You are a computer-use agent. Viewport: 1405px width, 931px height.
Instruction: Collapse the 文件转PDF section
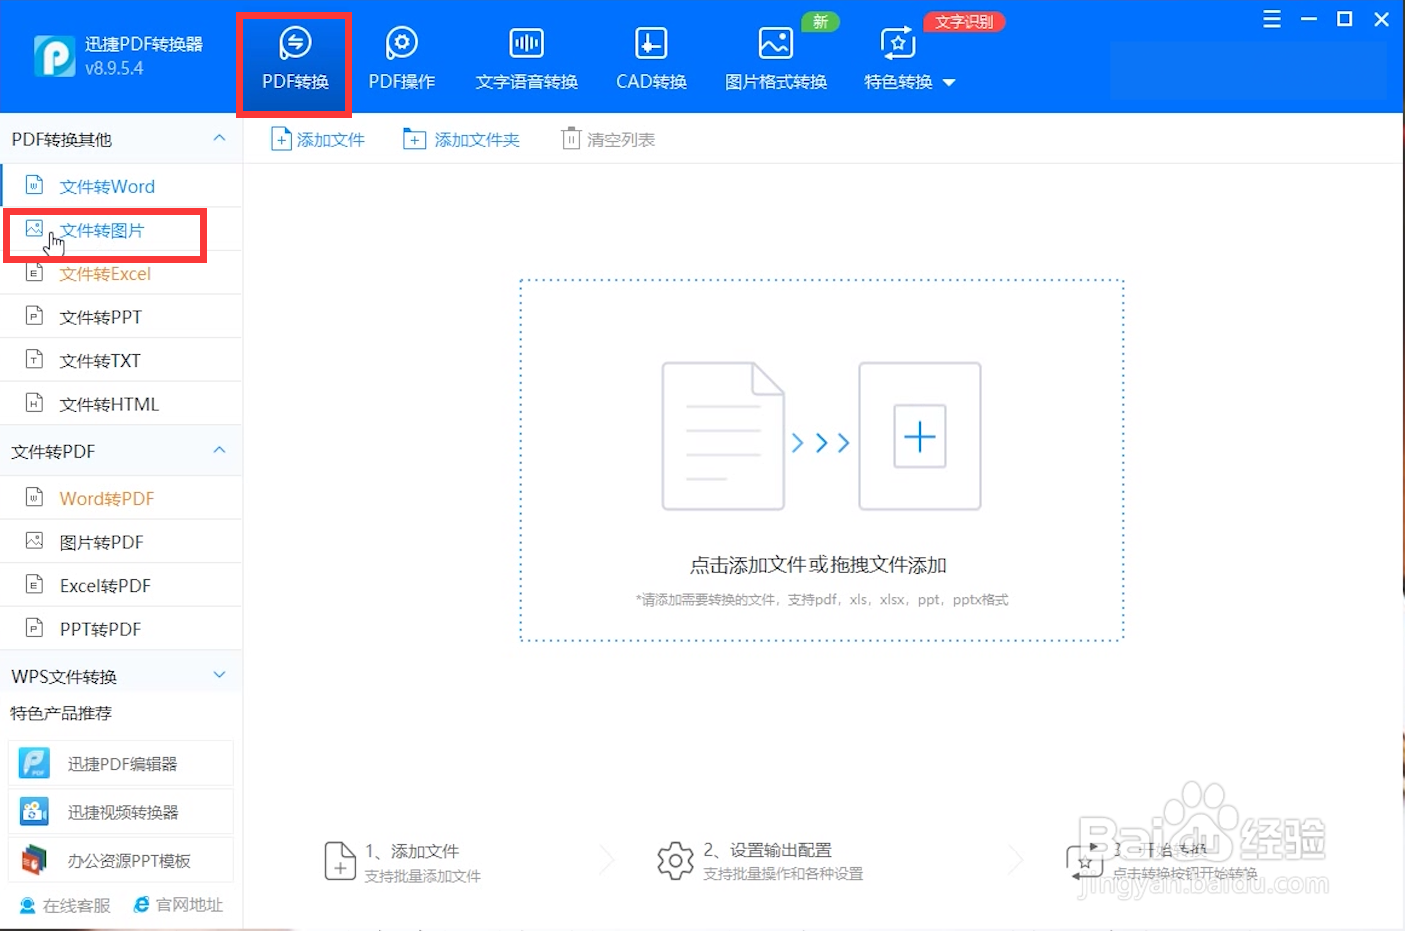pos(219,450)
